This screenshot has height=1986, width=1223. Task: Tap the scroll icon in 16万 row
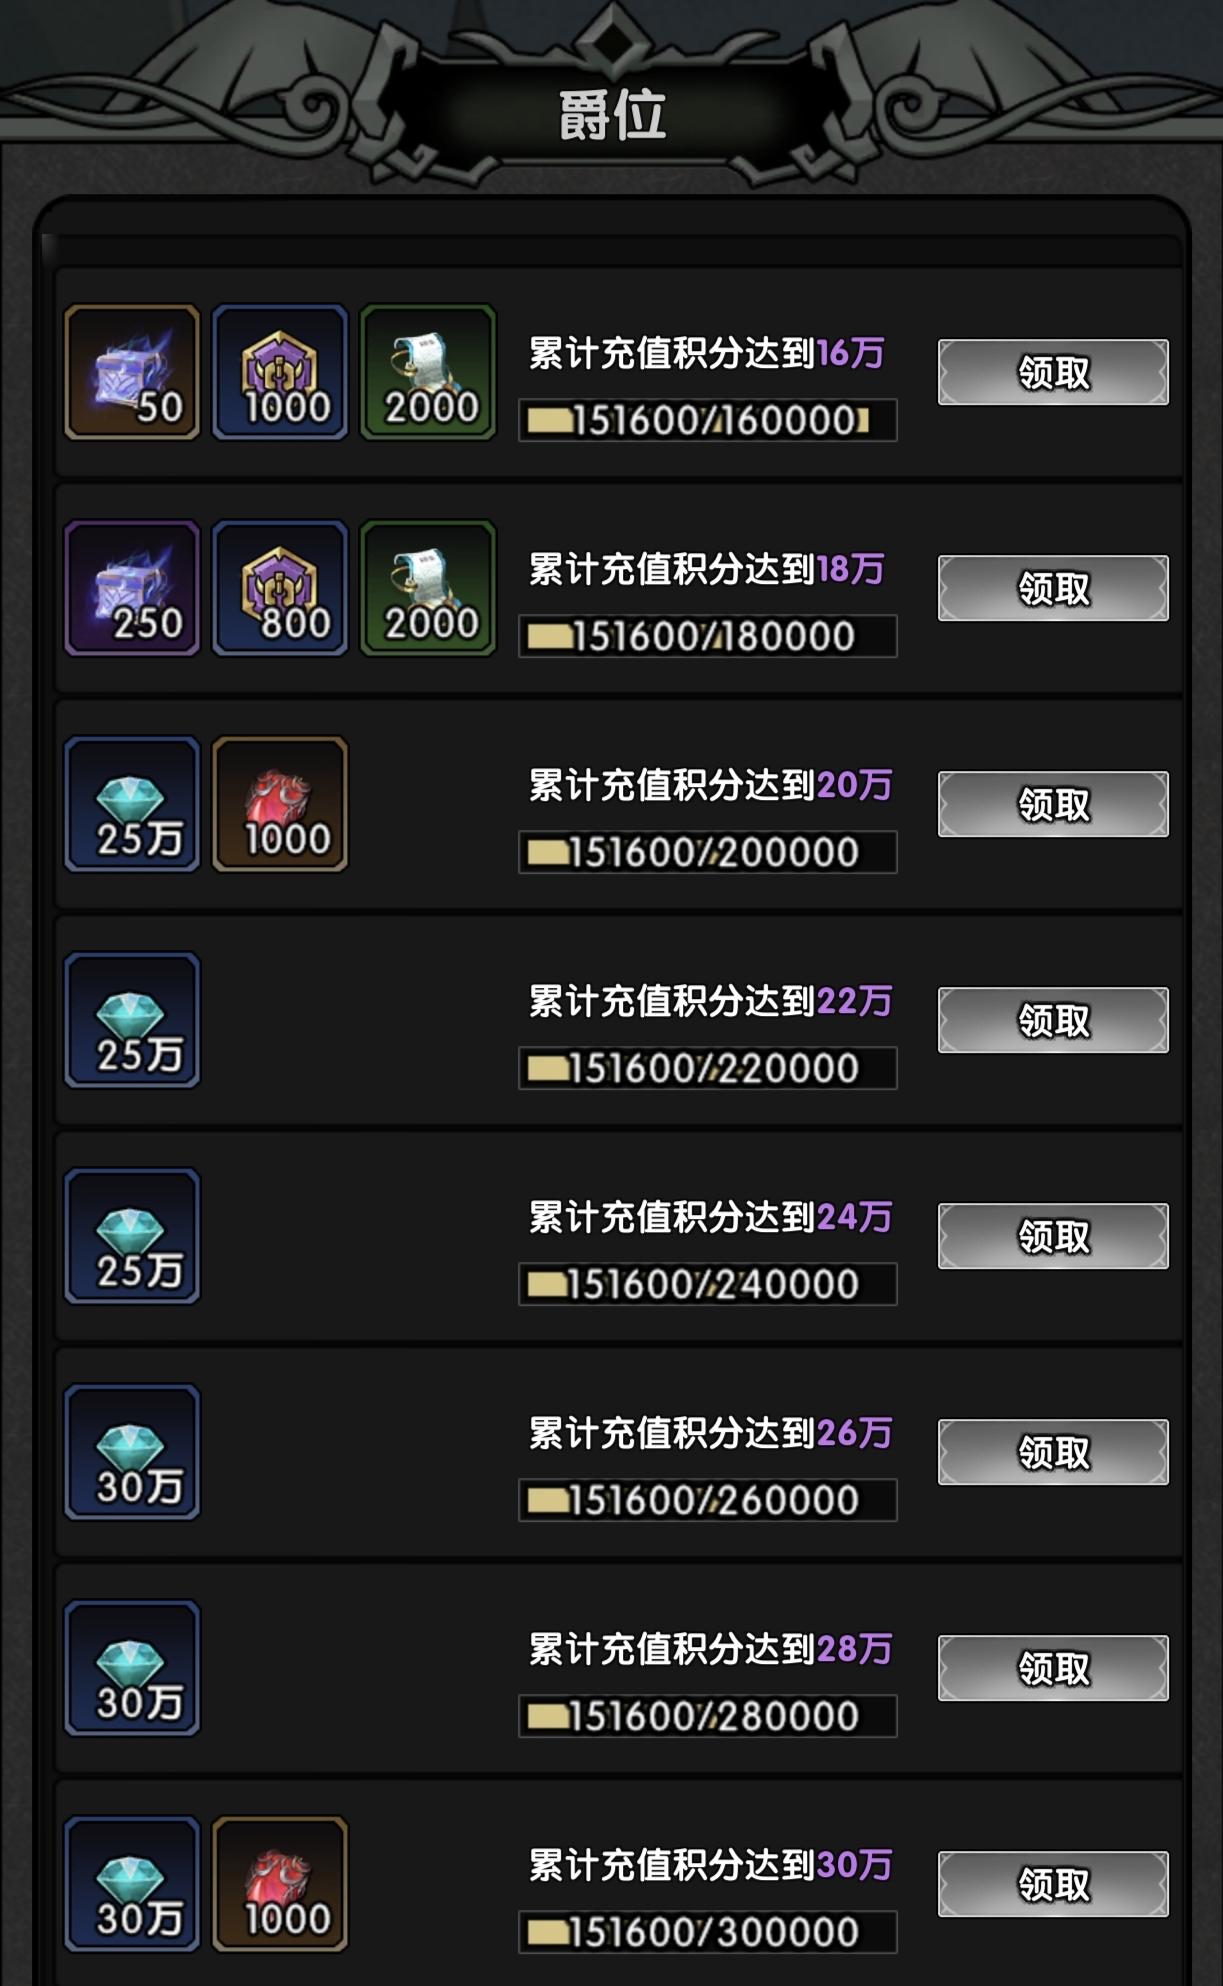point(428,372)
